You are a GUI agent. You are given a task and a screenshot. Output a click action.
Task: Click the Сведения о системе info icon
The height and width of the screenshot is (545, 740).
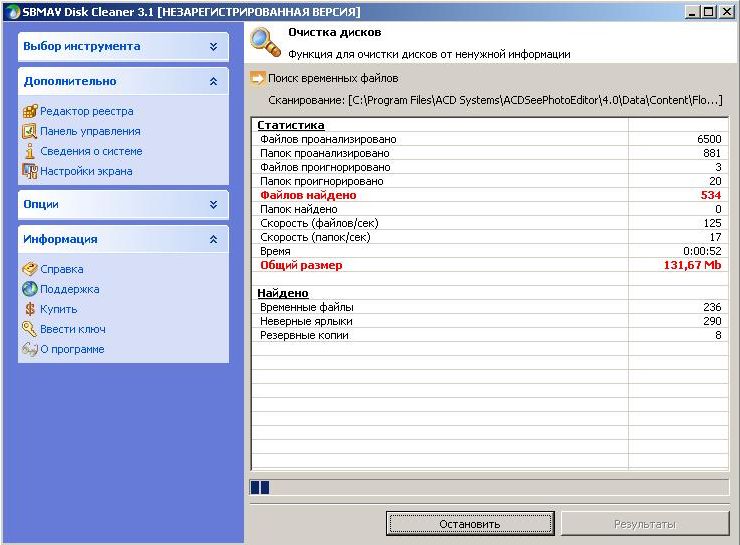[x=30, y=151]
